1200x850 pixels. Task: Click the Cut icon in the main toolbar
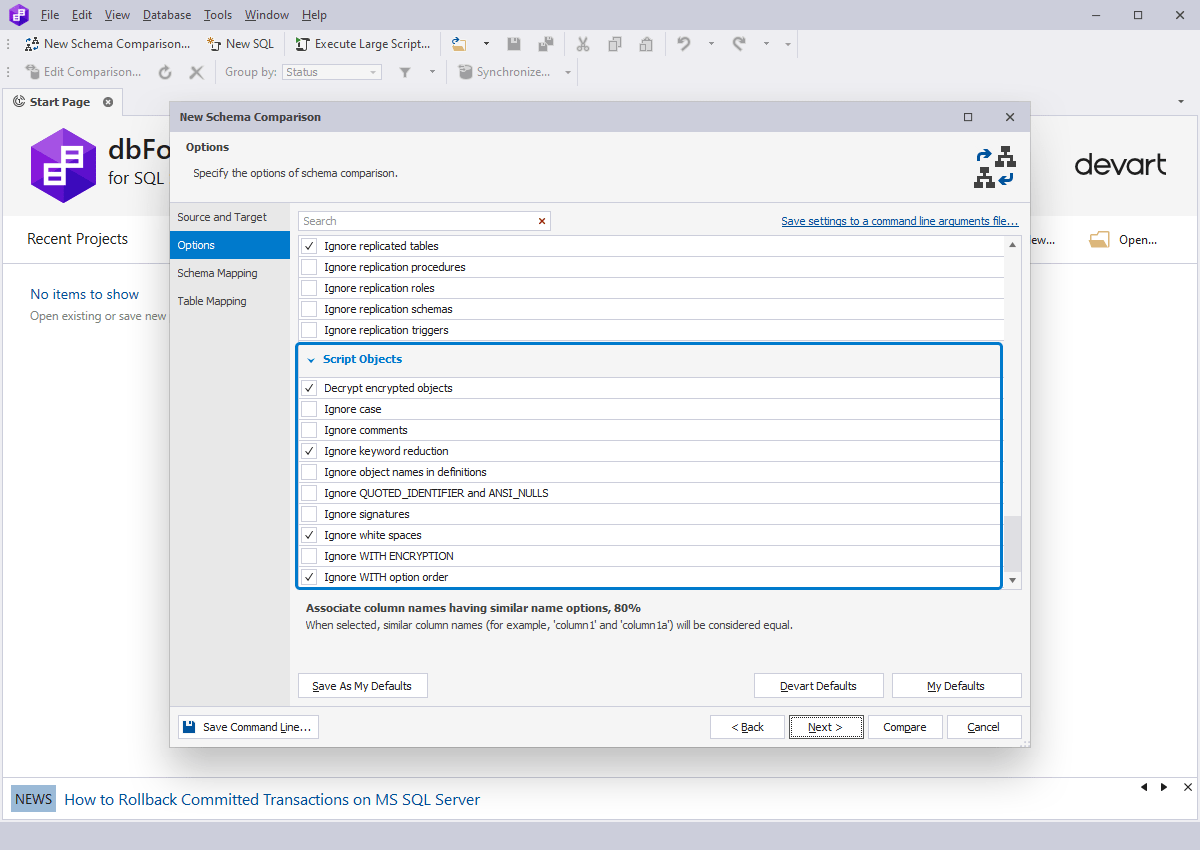(583, 44)
